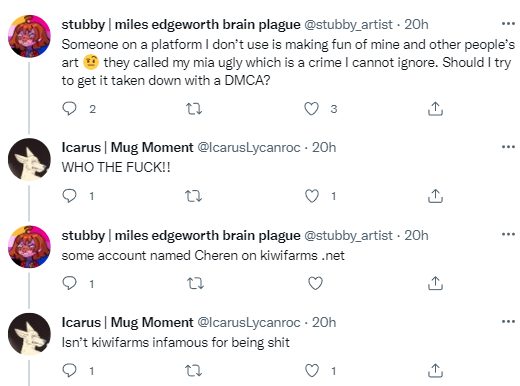The image size is (520, 386).
Task: Share the 'WHO THE FUCK!!' tweet
Action: 435,196
